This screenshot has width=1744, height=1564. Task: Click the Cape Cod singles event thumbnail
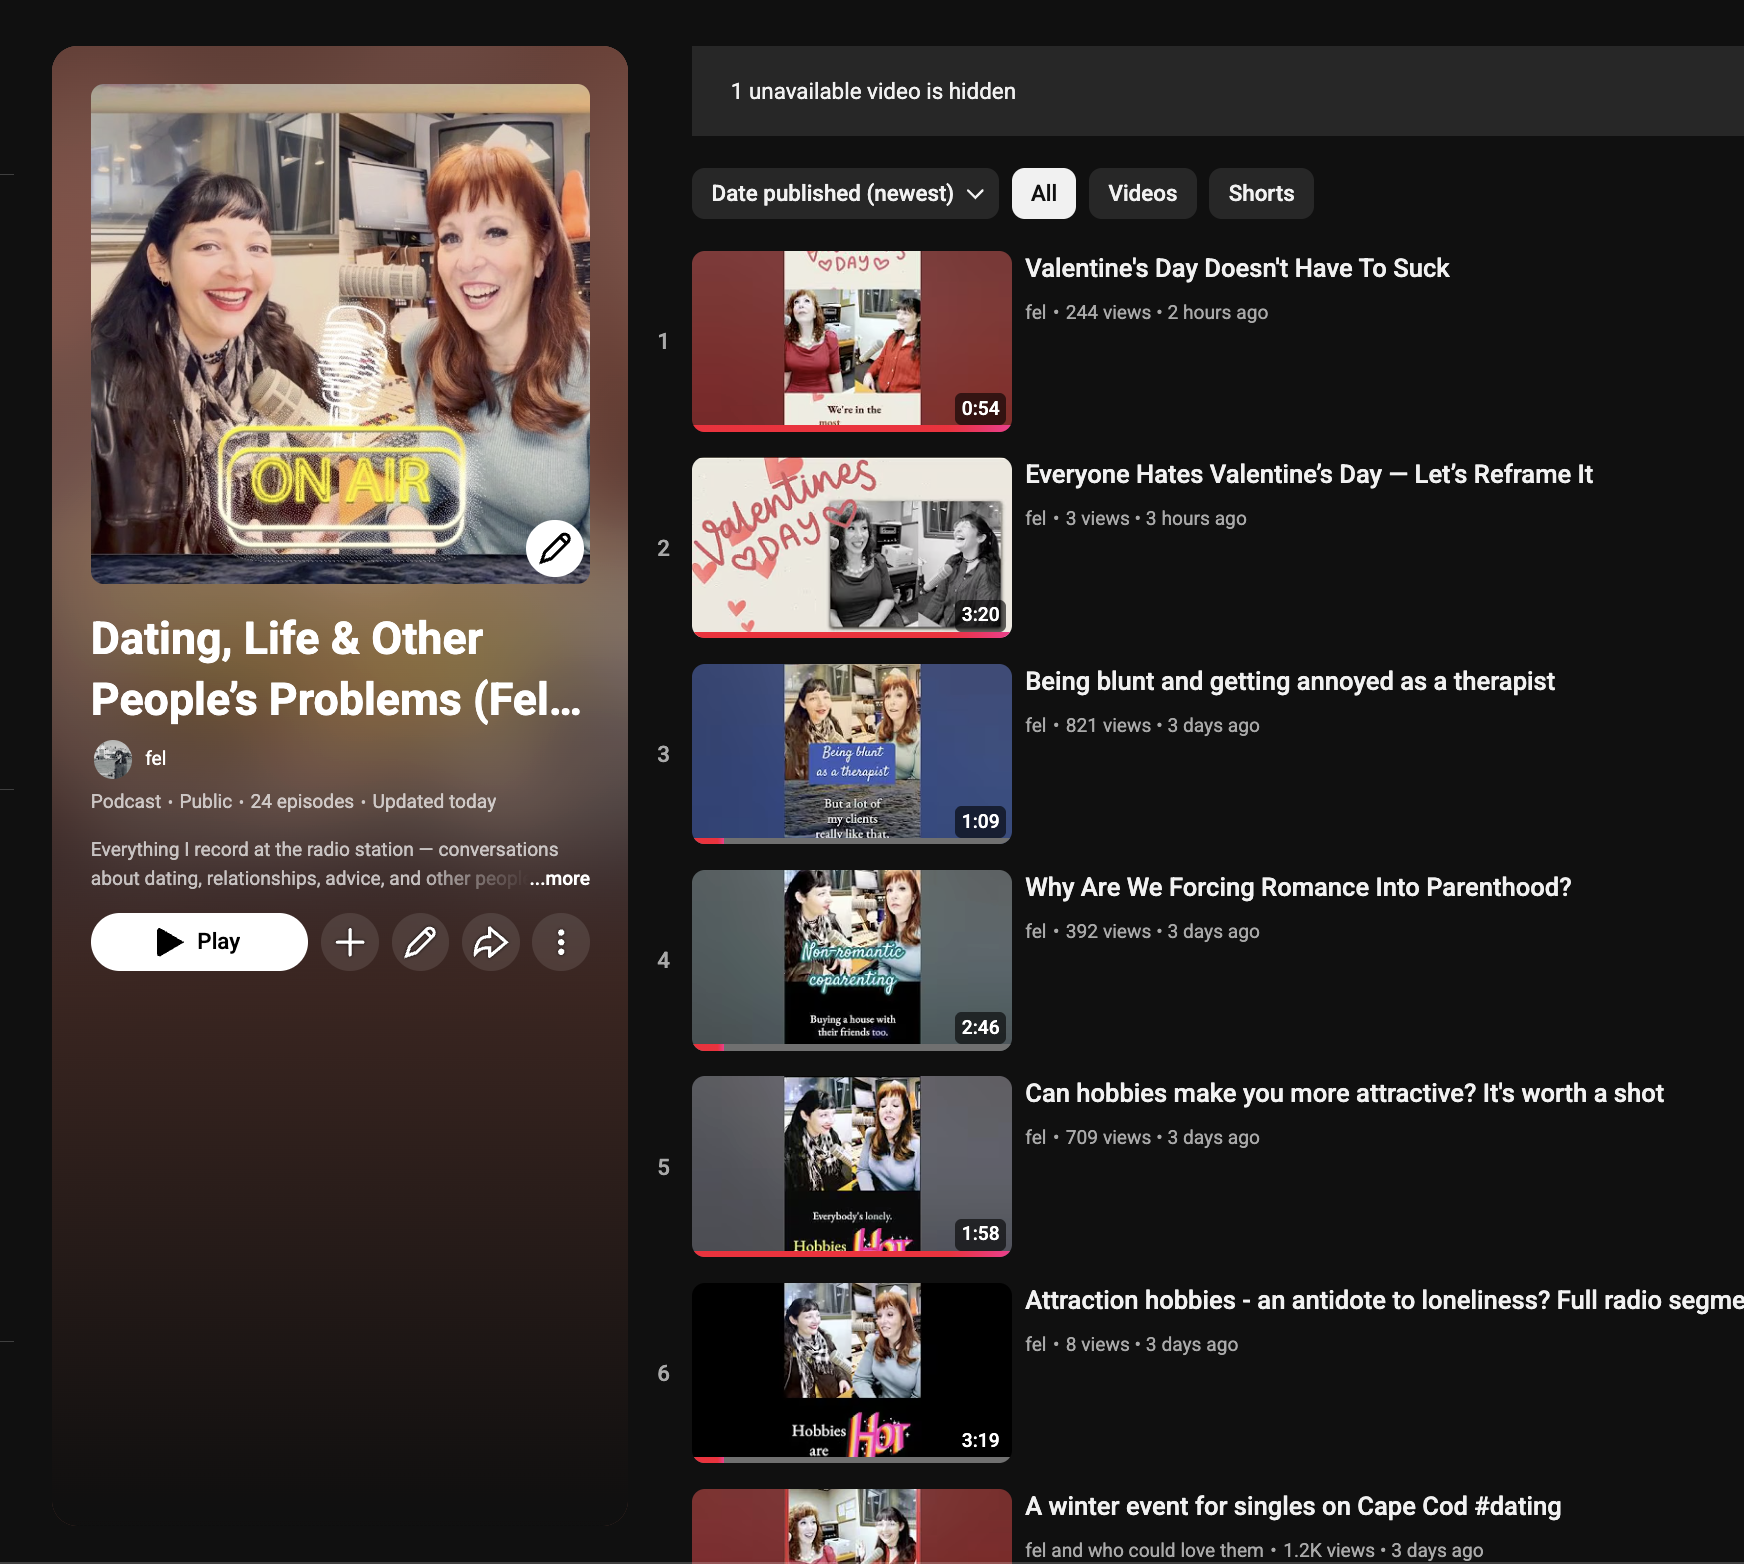click(x=852, y=1526)
